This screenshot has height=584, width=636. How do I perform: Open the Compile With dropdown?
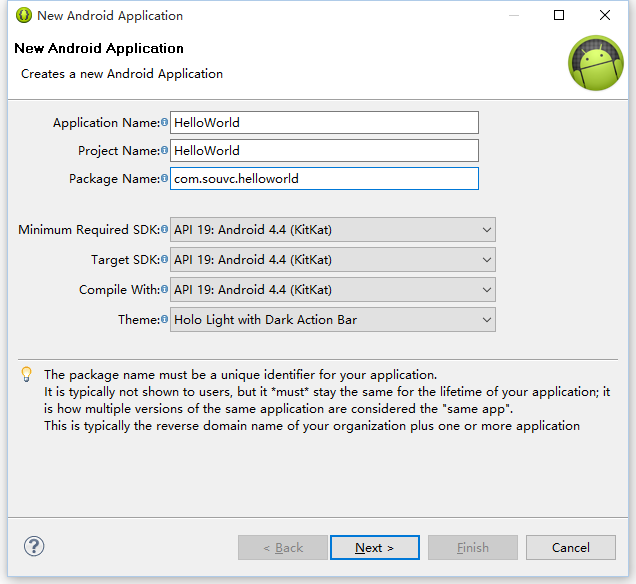pos(333,290)
